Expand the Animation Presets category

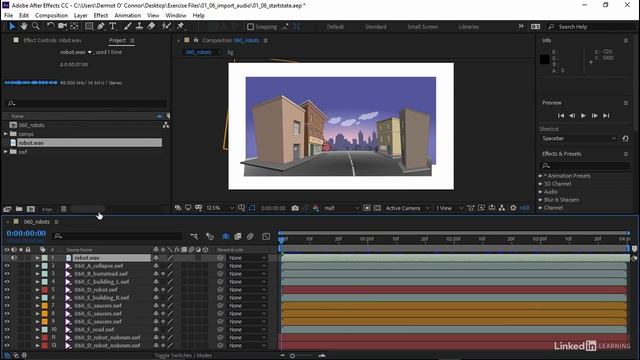click(x=540, y=176)
